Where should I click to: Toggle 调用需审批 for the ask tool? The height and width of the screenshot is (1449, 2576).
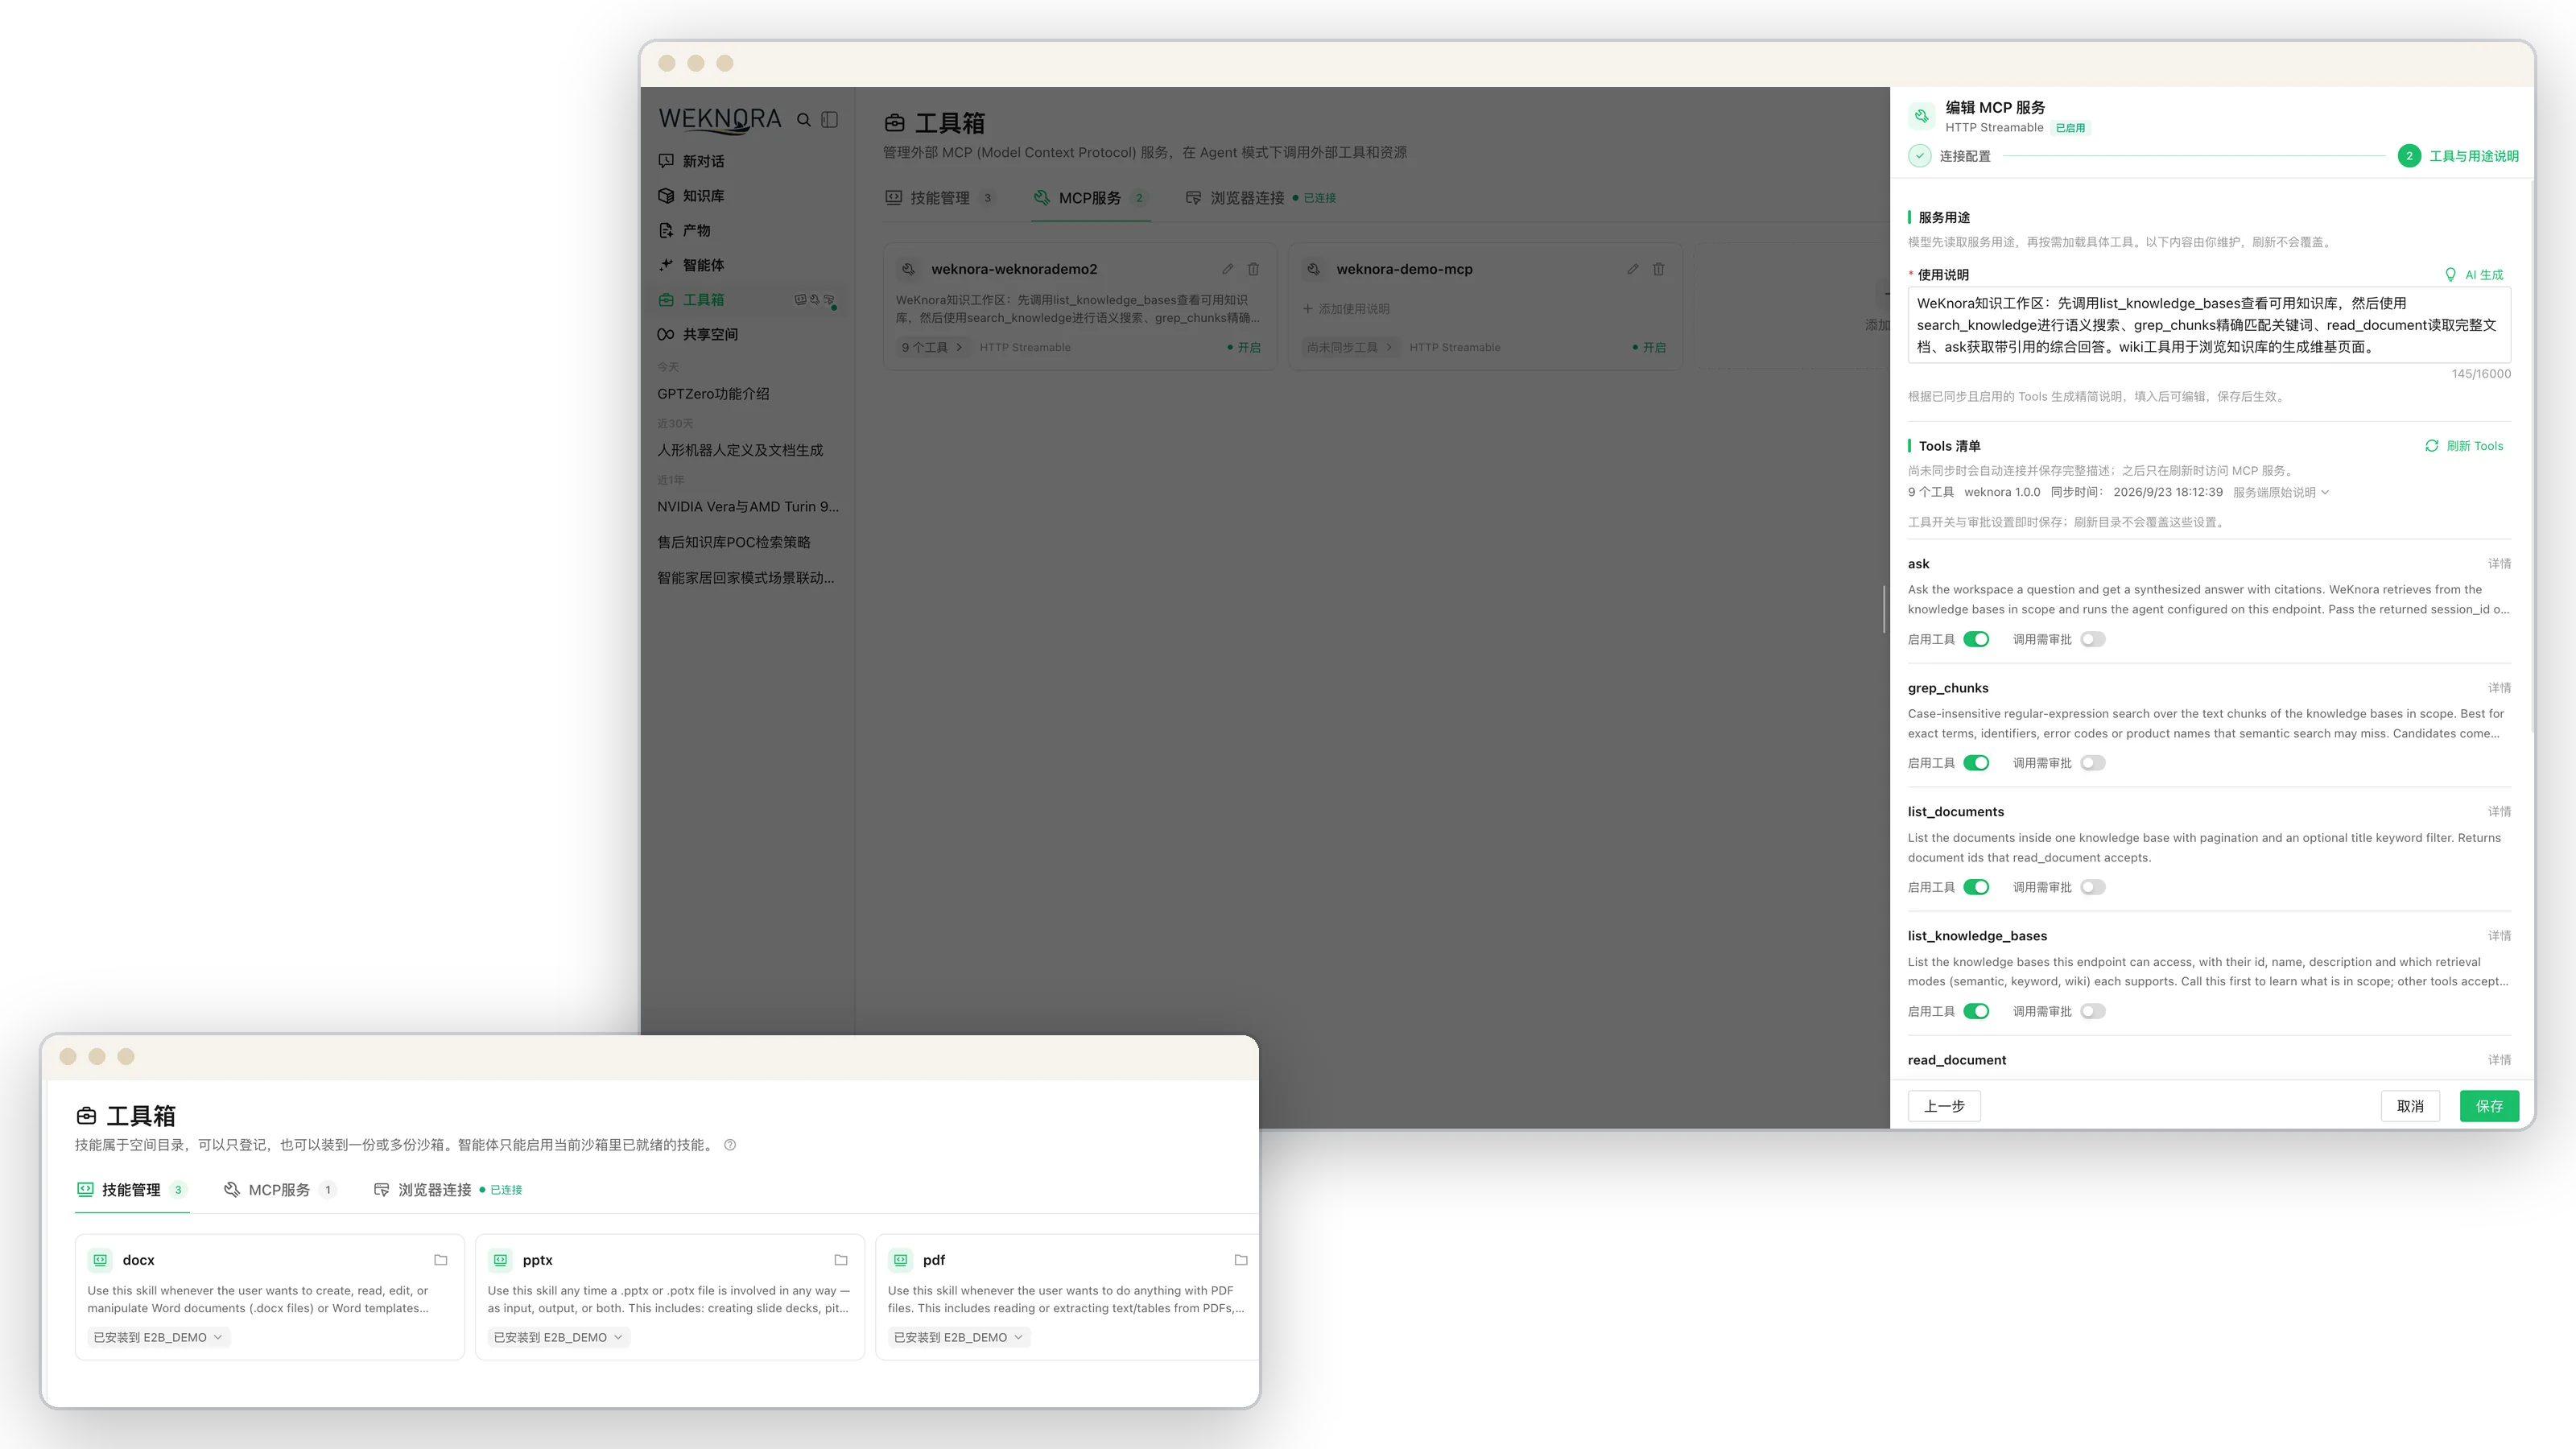coord(2093,639)
